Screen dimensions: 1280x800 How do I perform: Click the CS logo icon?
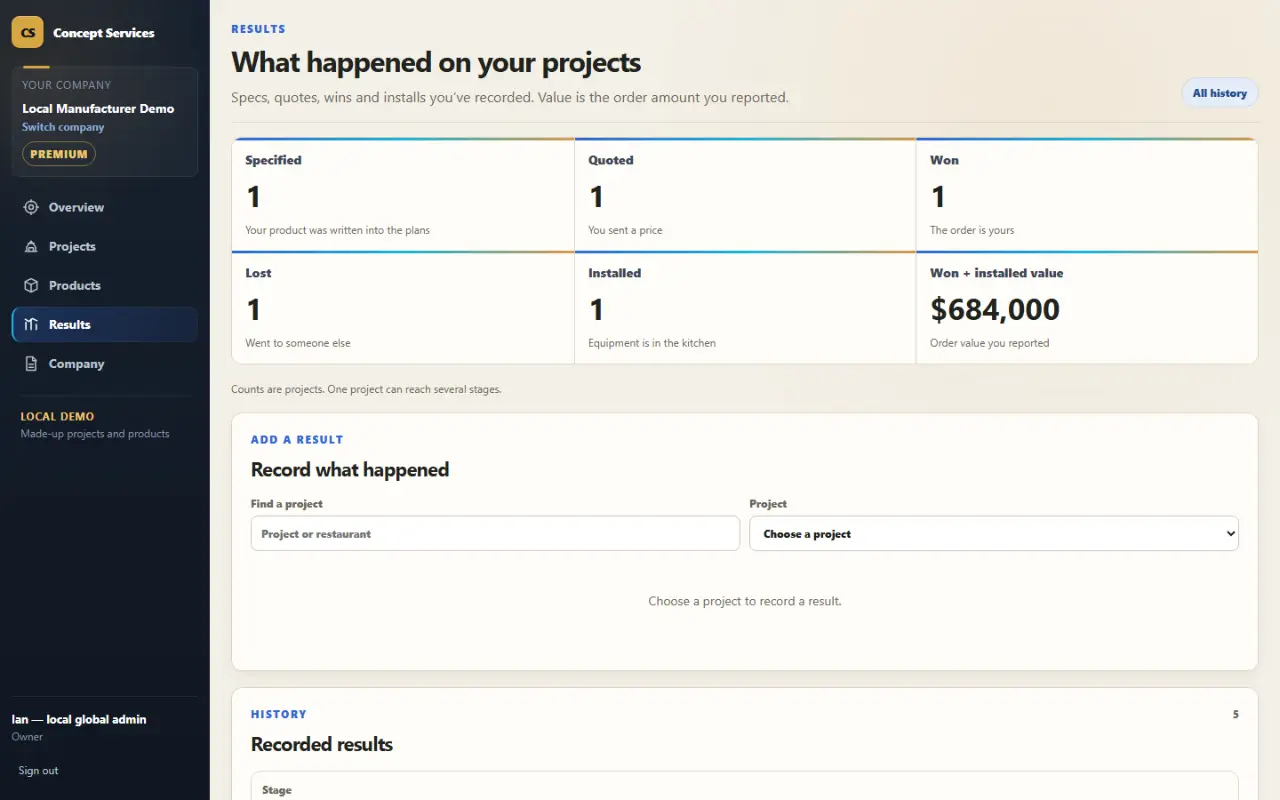27,32
